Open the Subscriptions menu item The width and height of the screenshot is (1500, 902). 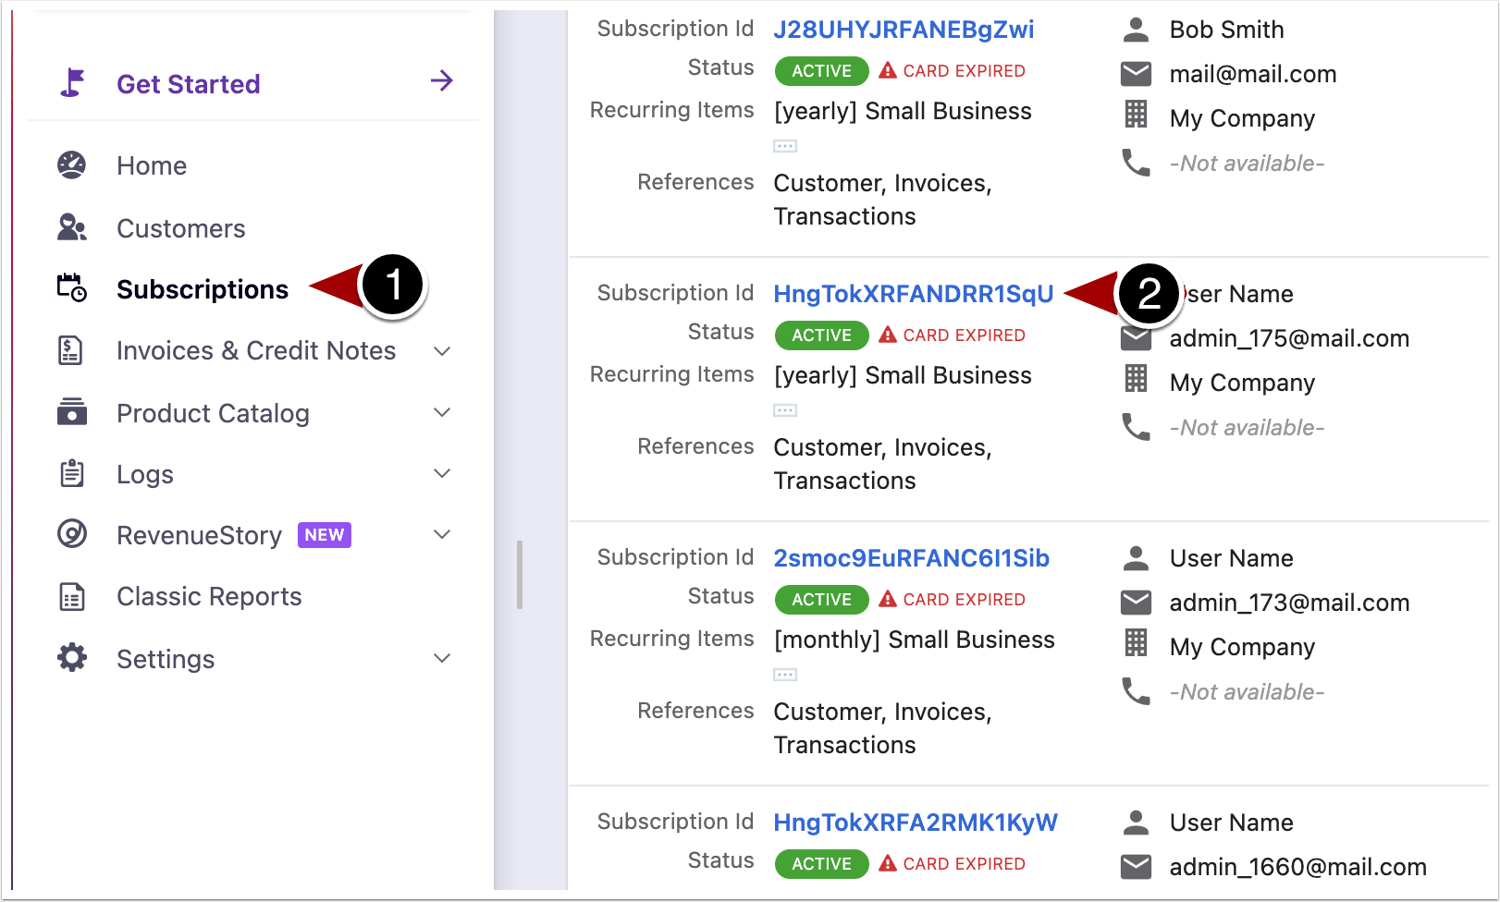pos(202,290)
